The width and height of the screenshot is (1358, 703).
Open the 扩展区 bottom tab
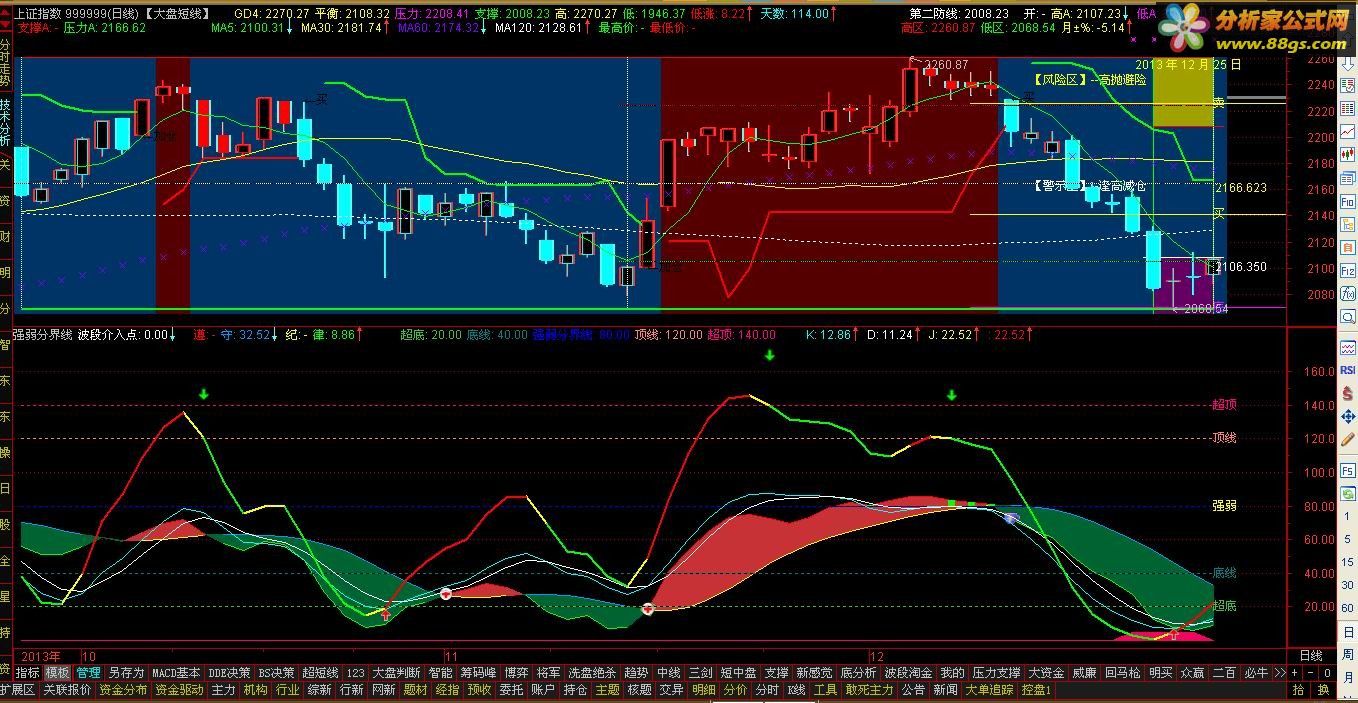click(18, 690)
